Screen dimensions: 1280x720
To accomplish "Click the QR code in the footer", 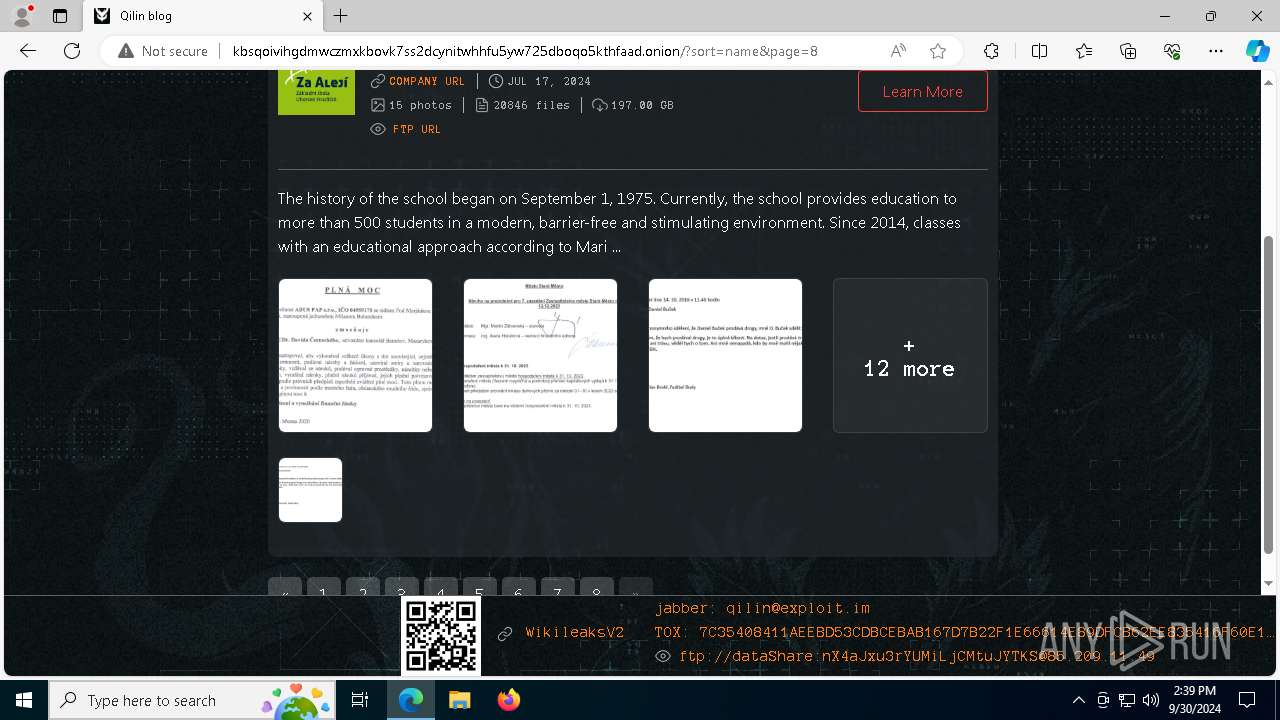I will 441,635.
